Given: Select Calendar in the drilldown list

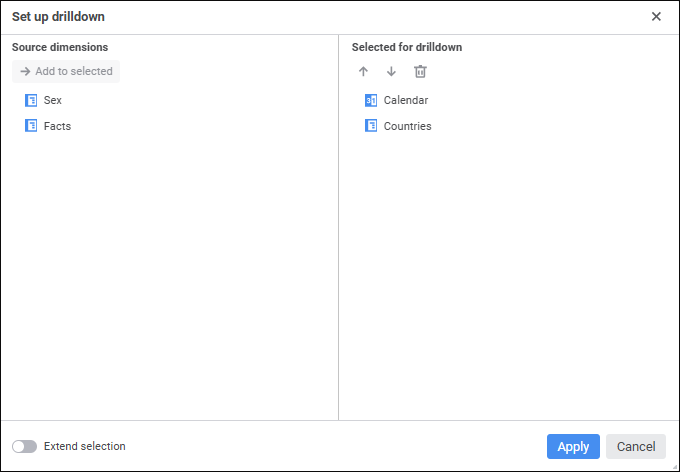Looking at the screenshot, I should 406,100.
